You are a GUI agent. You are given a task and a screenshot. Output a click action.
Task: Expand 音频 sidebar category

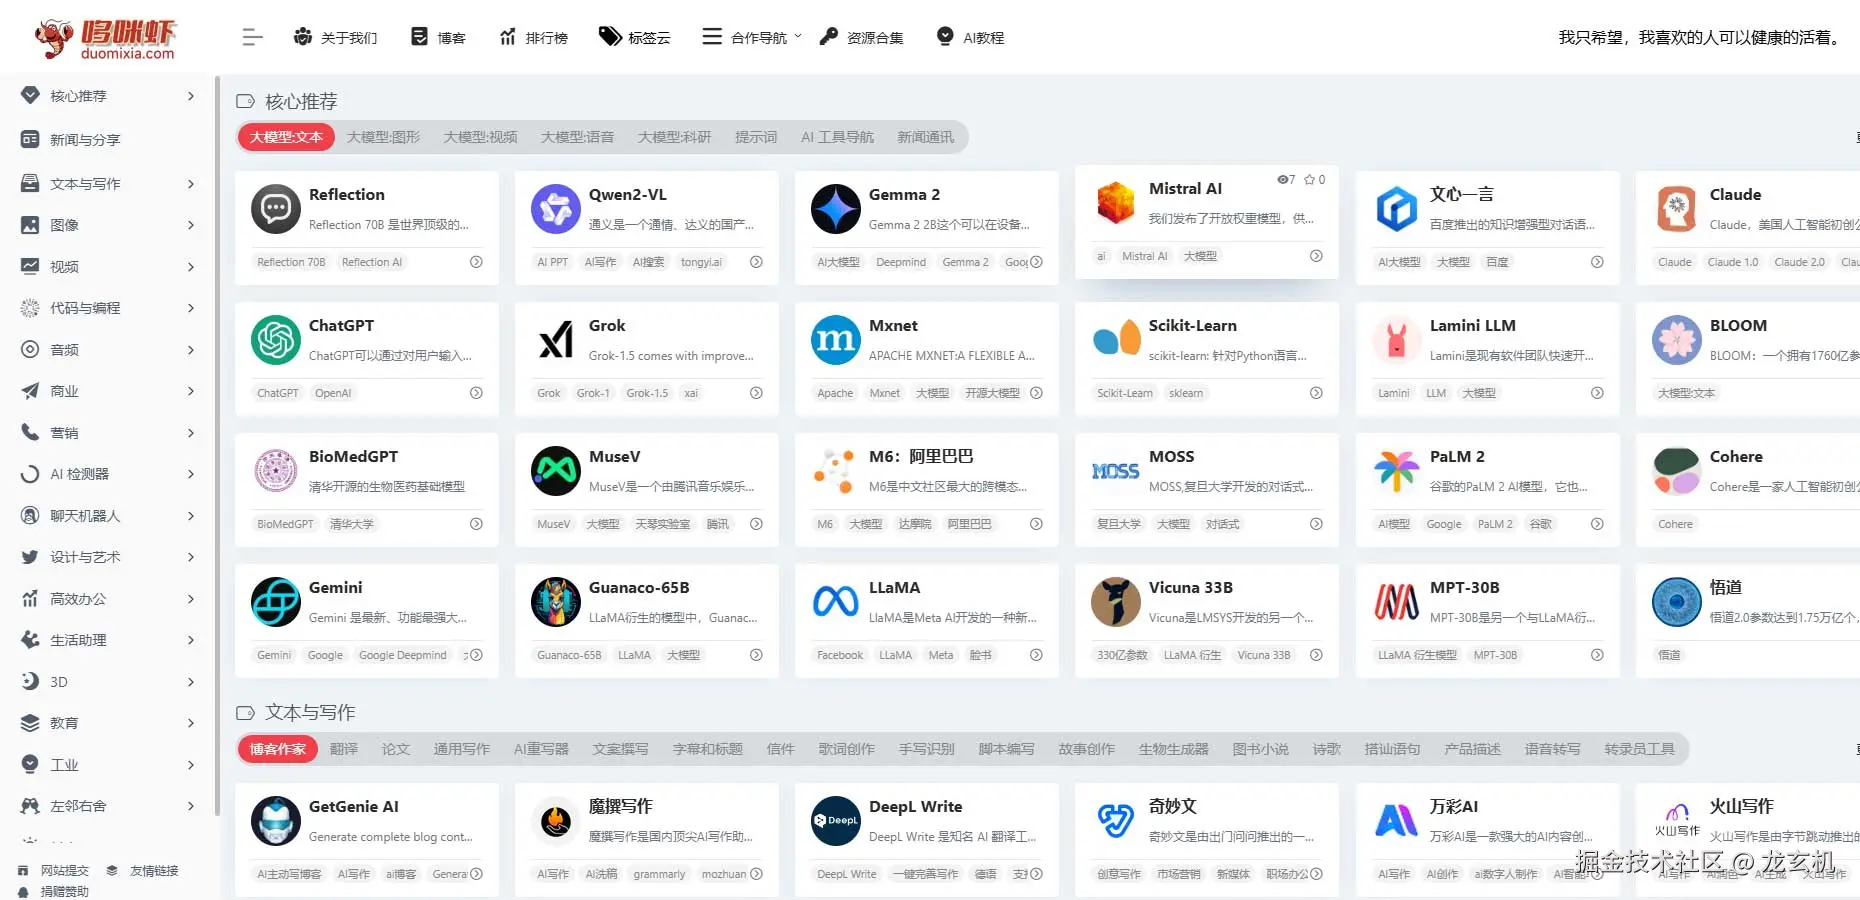coord(108,350)
